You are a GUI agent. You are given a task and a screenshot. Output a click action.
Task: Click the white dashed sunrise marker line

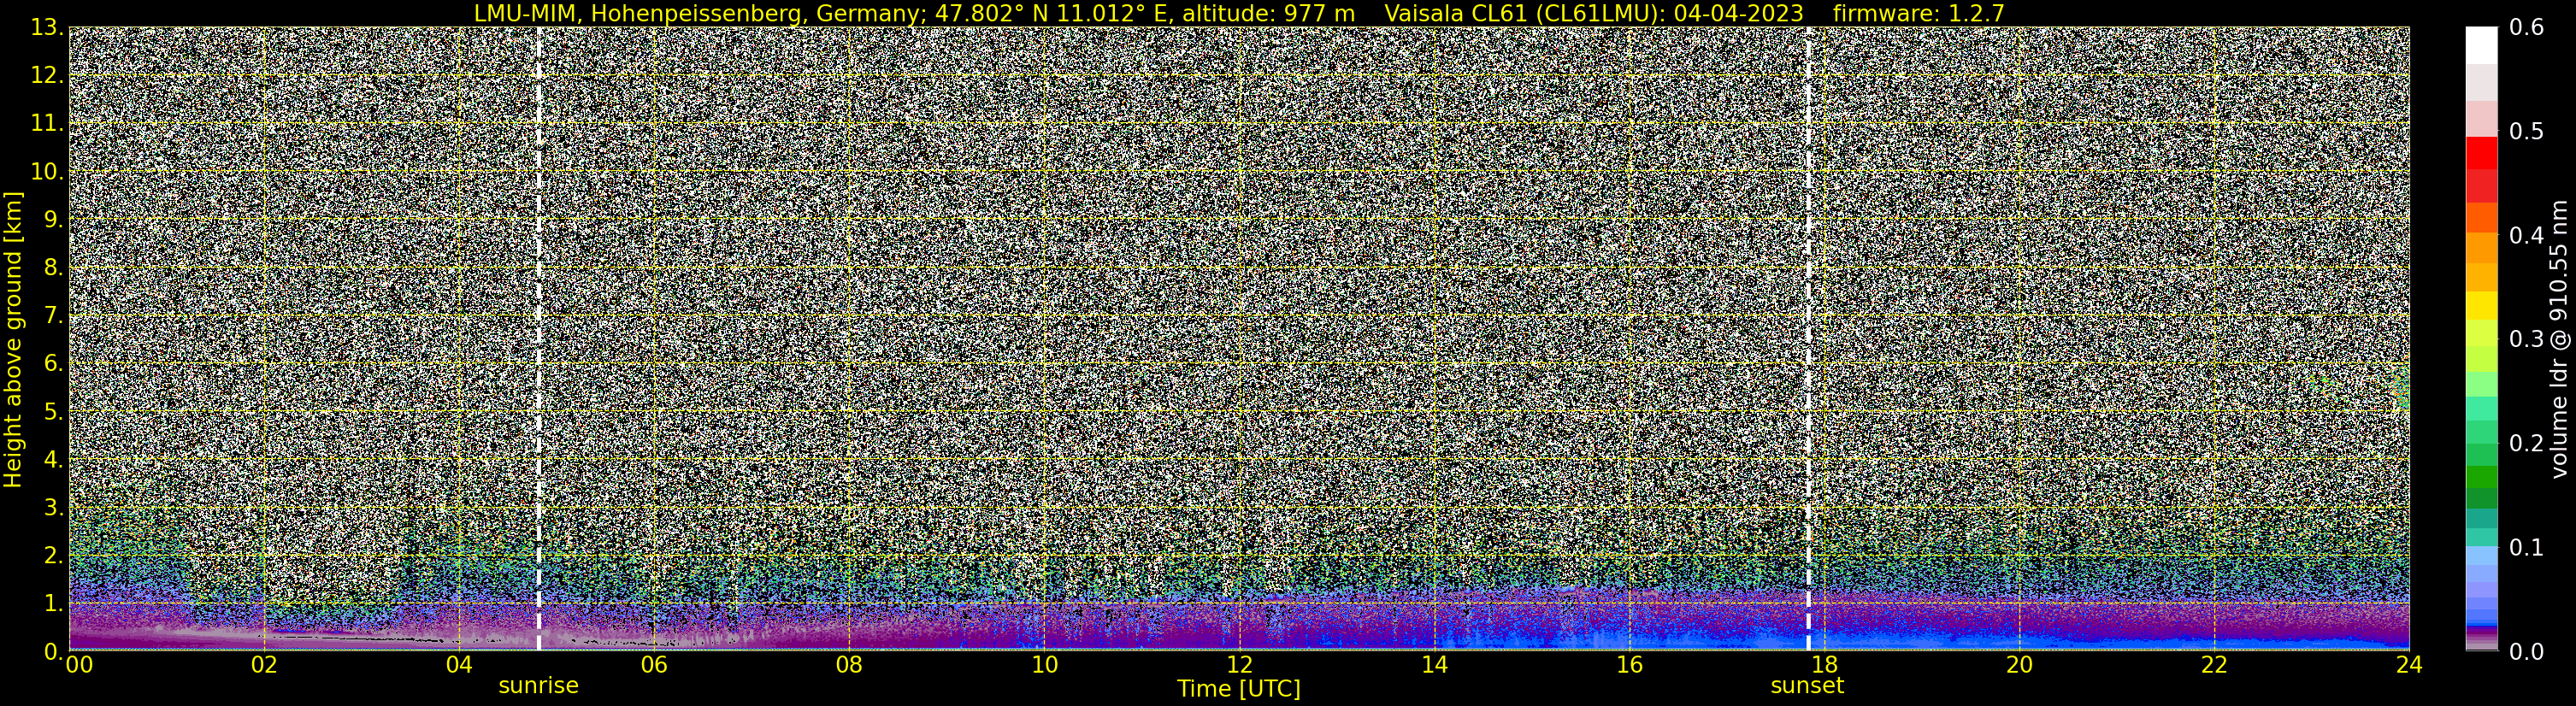(538, 338)
